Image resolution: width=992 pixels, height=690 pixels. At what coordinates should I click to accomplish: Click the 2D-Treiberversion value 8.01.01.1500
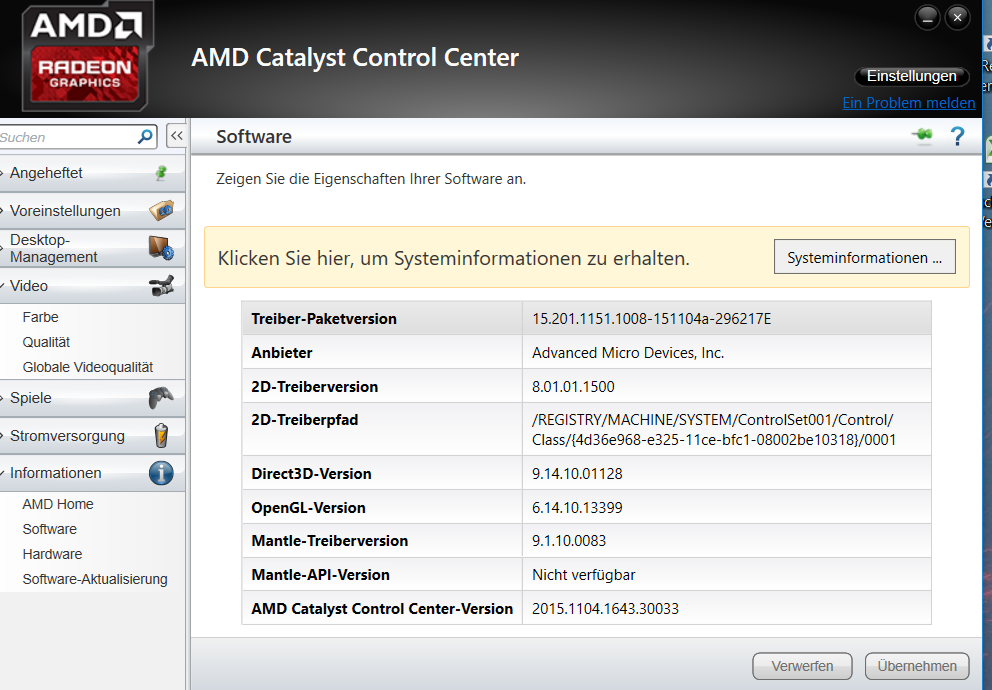tap(573, 386)
